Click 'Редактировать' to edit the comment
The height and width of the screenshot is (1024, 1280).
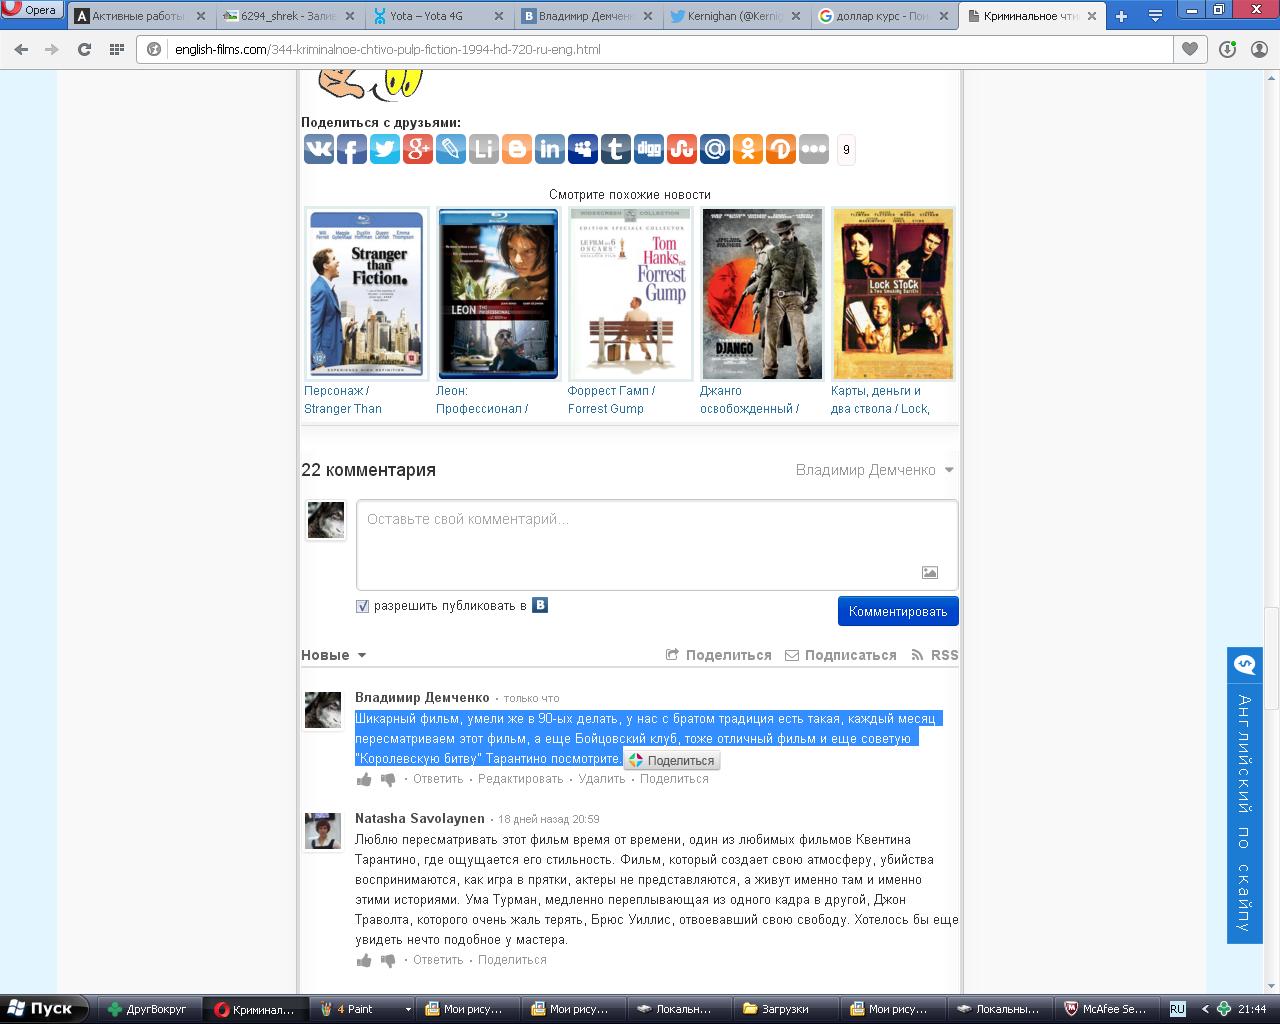(x=521, y=779)
